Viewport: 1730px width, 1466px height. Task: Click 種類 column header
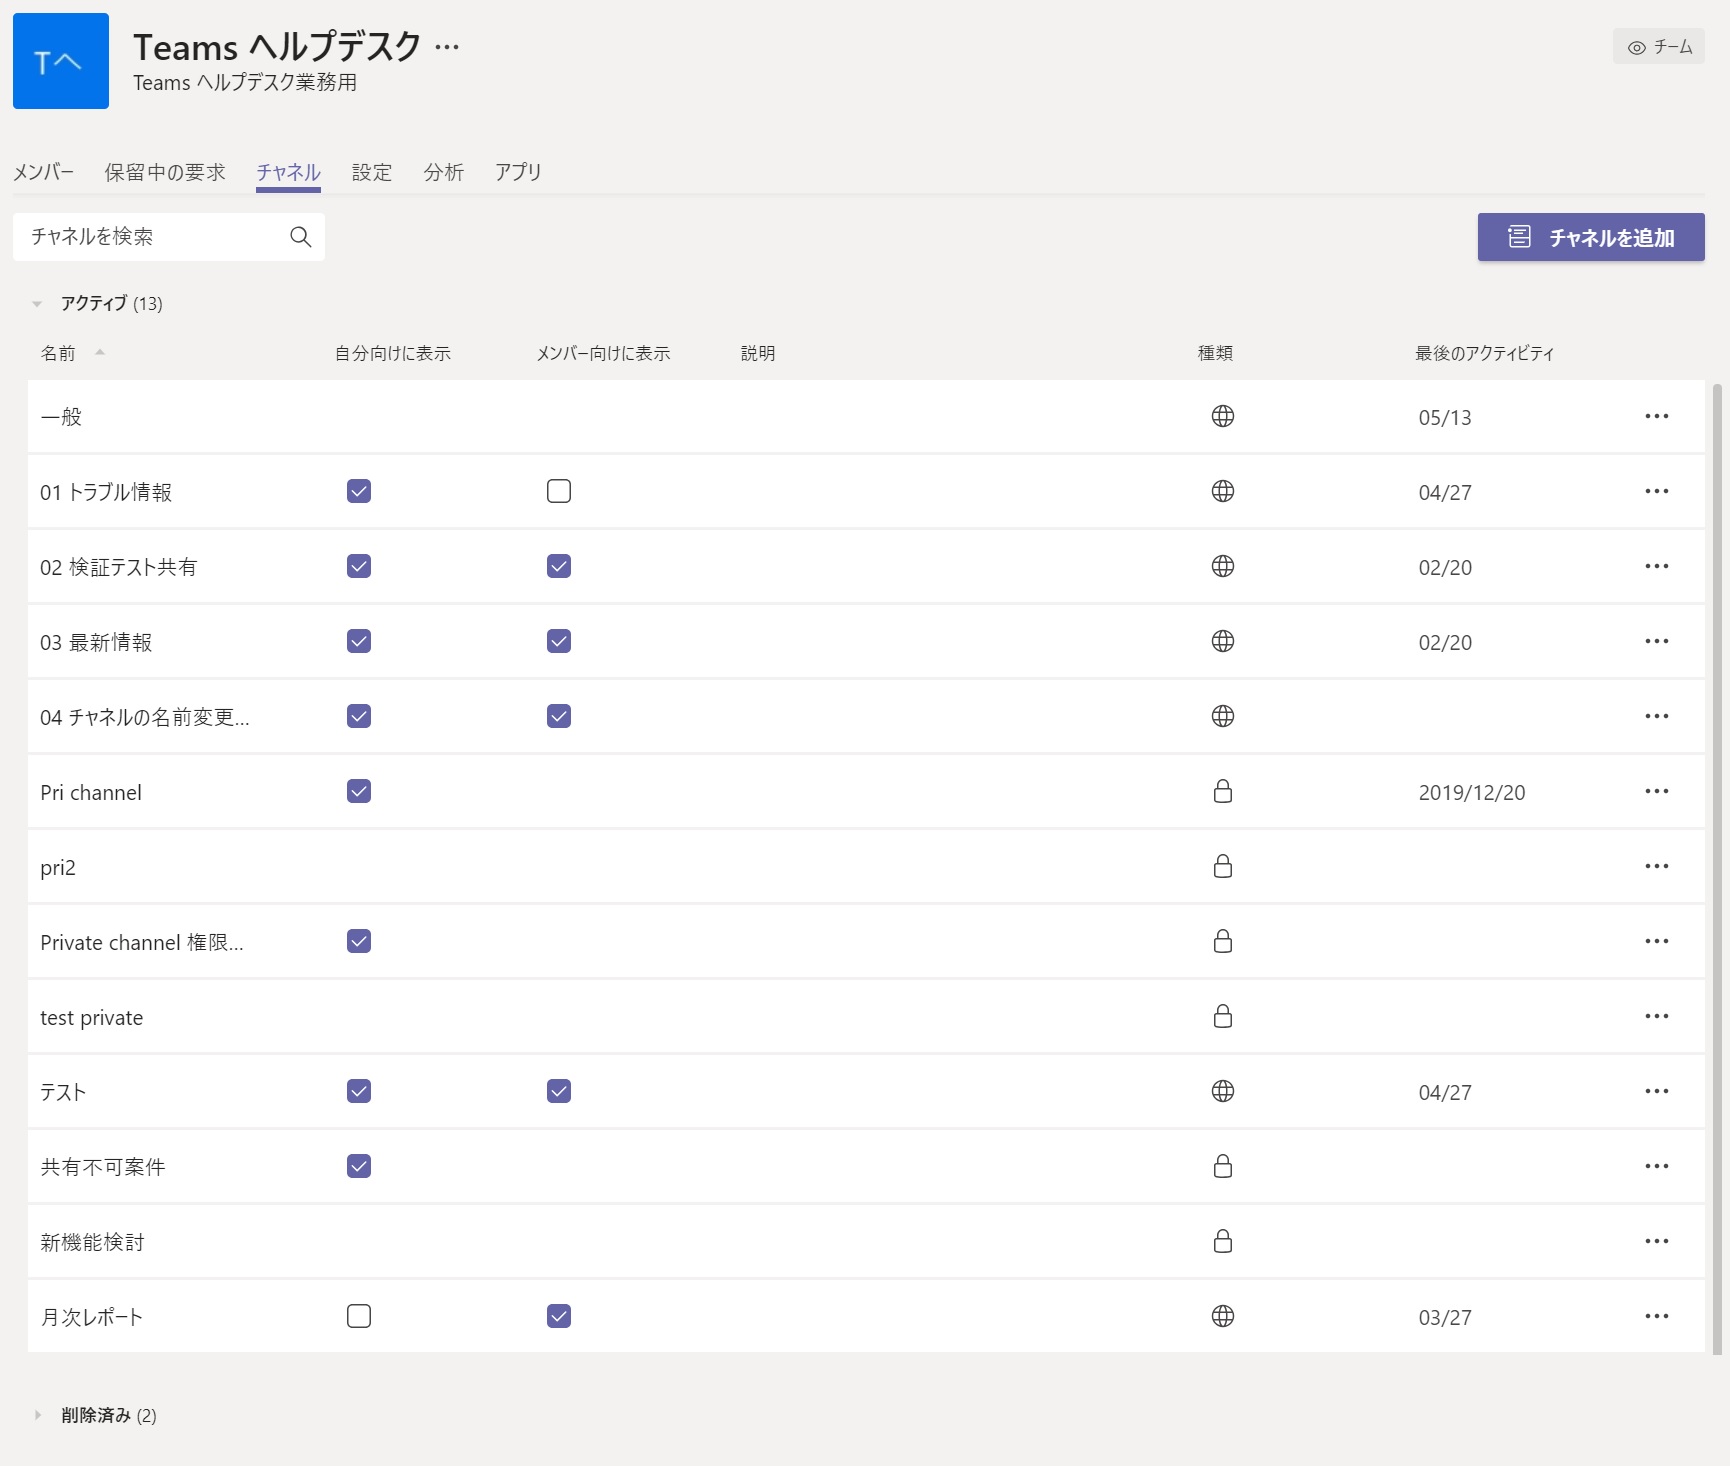click(1215, 353)
